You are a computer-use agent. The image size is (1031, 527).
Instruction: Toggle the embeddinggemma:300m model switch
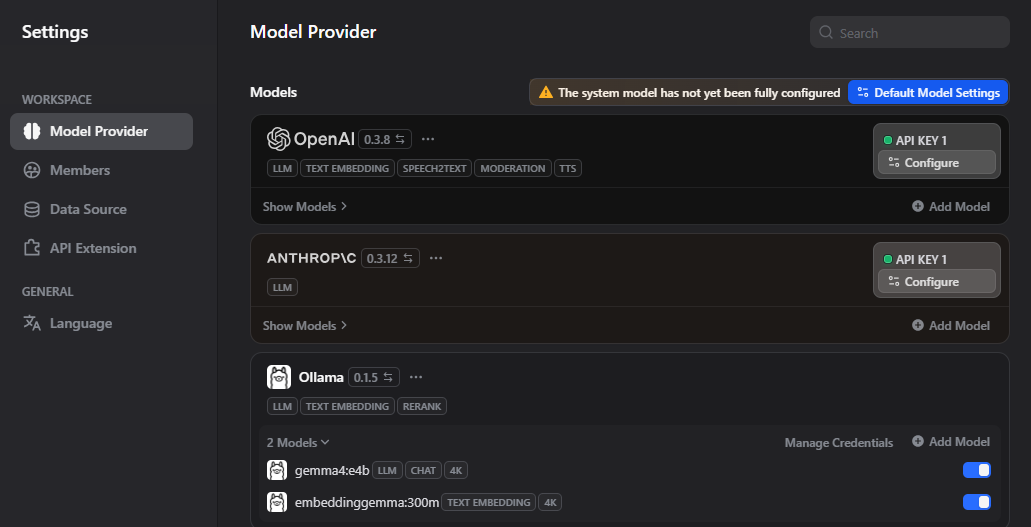[x=976, y=502]
